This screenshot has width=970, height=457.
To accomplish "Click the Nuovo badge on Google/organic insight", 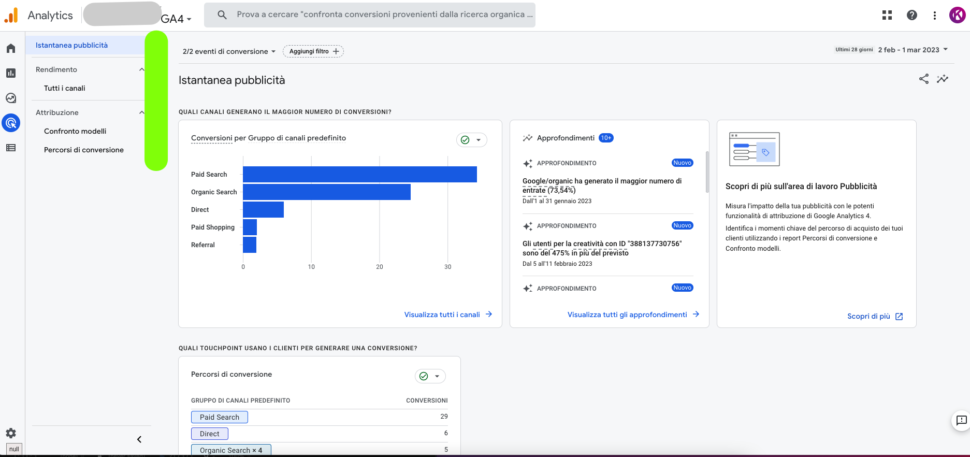I will point(682,163).
